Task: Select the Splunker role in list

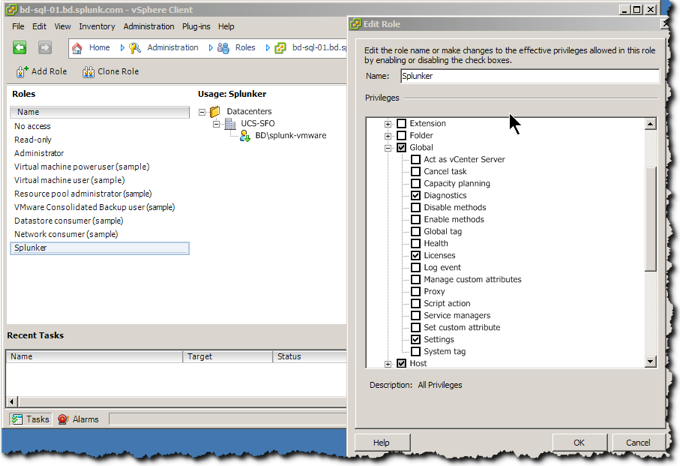Action: tap(100, 248)
